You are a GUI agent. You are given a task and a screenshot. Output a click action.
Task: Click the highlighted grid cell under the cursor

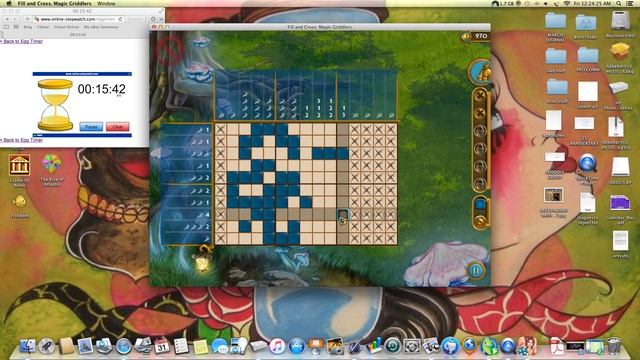[x=343, y=214]
